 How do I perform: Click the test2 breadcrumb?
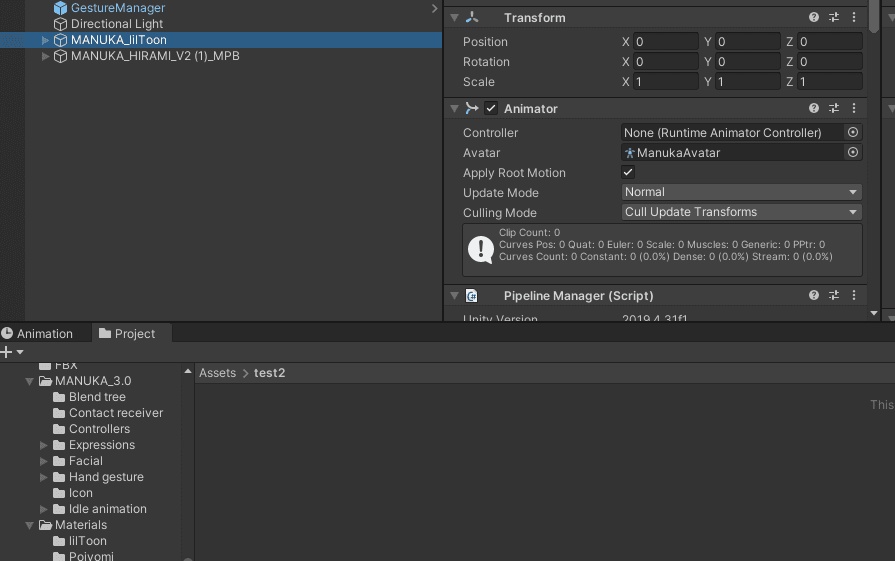269,373
